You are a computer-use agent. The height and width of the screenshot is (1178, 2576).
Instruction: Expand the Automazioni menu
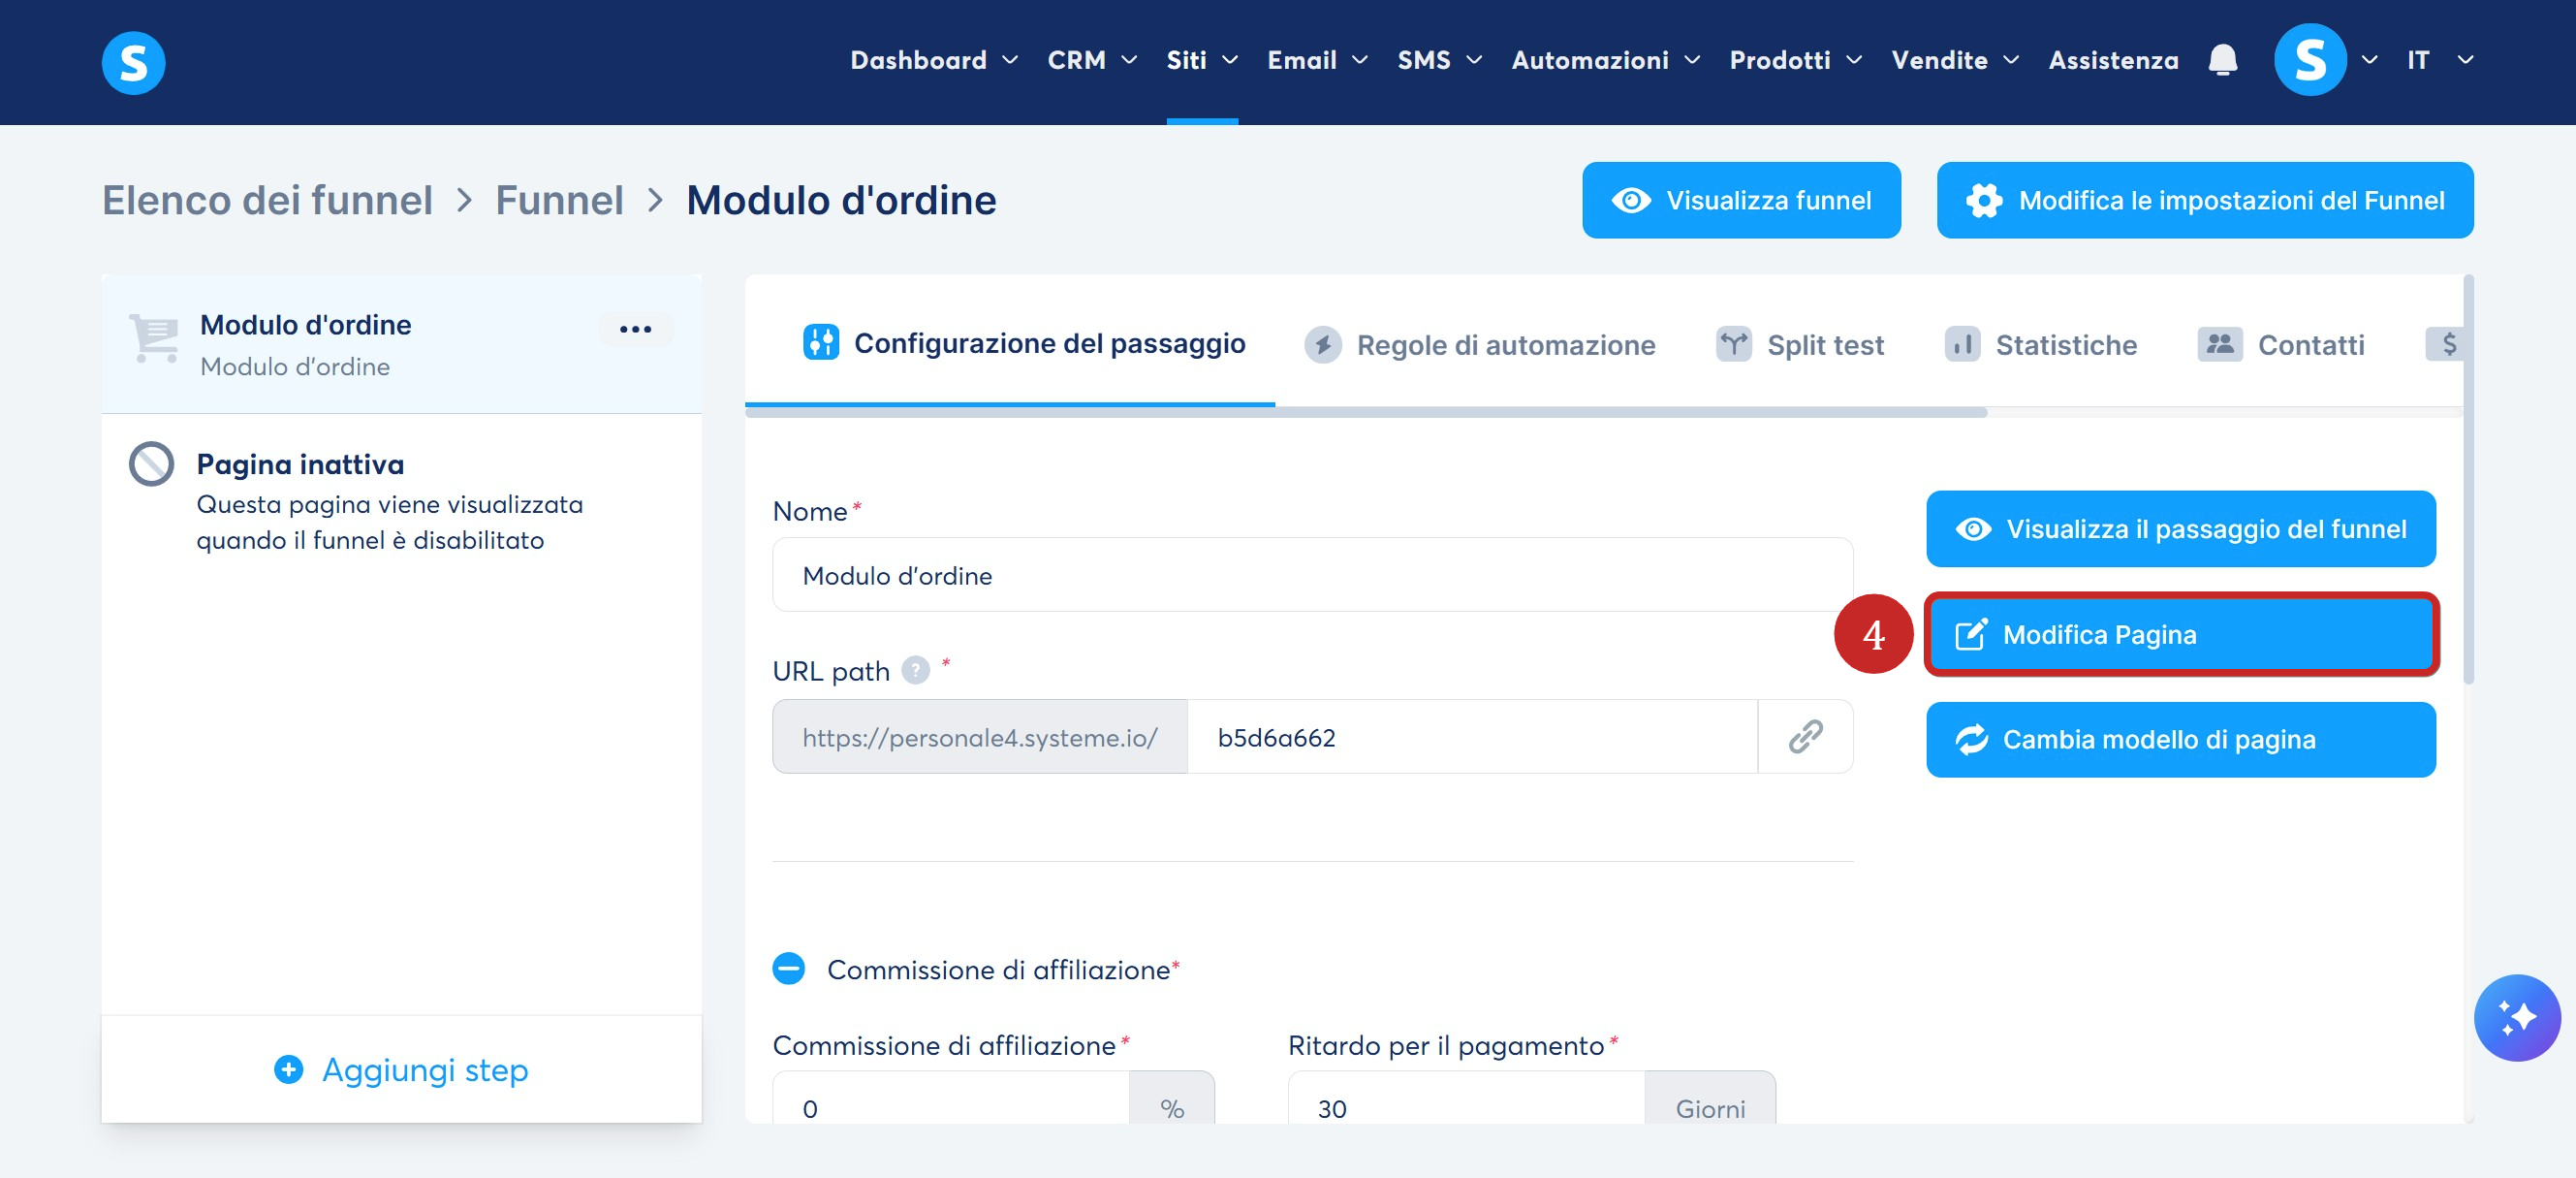point(1605,60)
